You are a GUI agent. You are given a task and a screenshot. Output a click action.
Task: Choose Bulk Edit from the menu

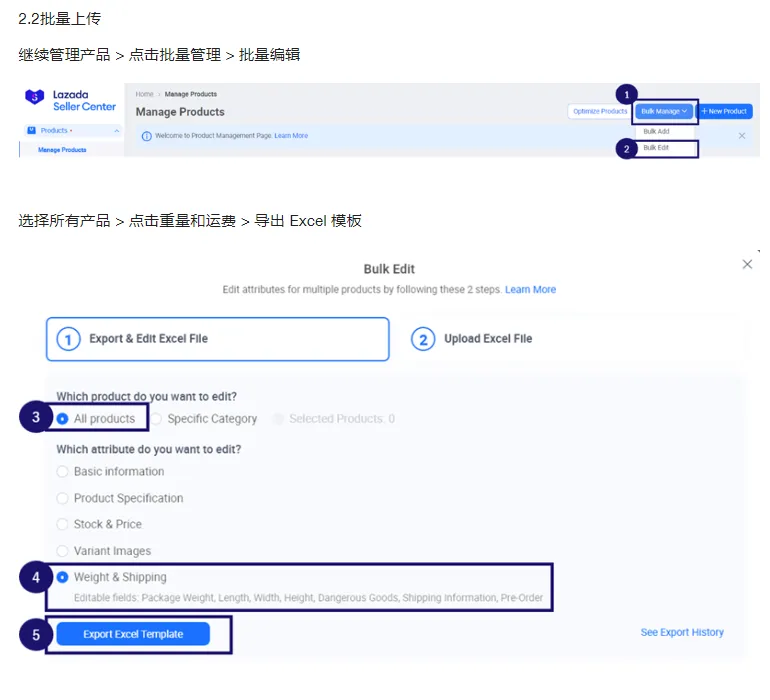(x=656, y=147)
